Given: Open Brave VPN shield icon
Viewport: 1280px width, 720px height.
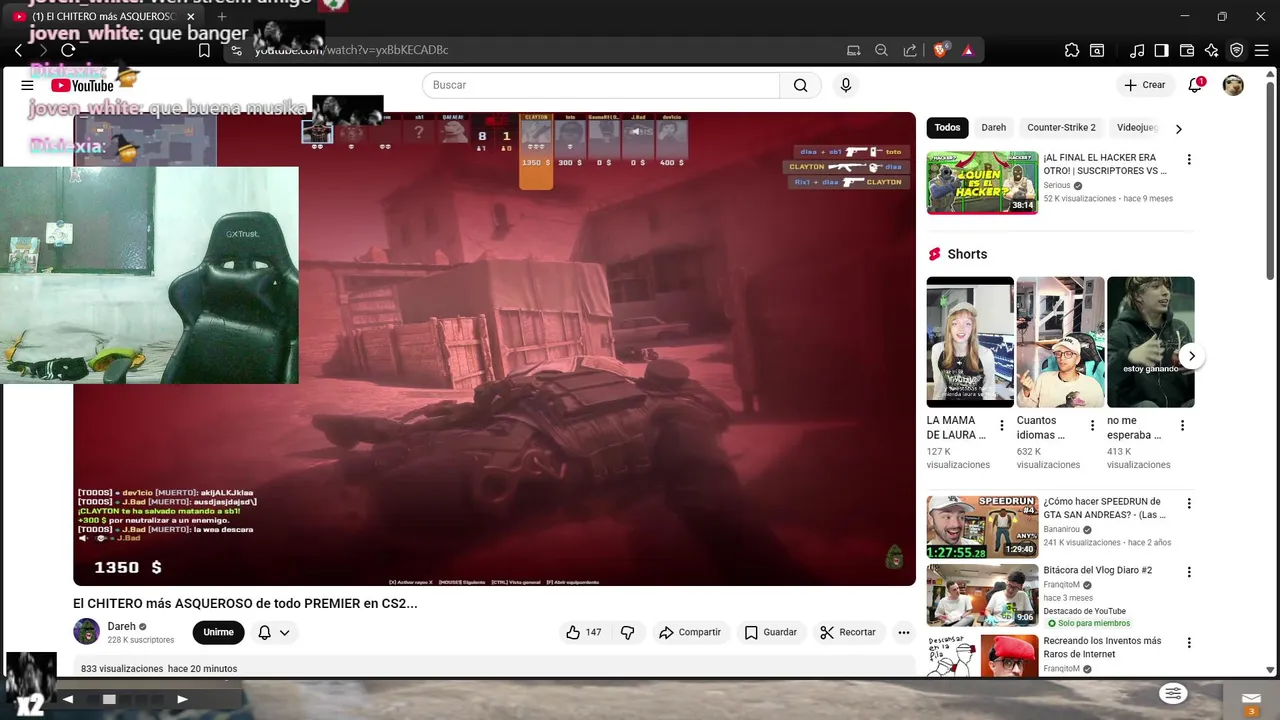Looking at the screenshot, I should (1237, 50).
